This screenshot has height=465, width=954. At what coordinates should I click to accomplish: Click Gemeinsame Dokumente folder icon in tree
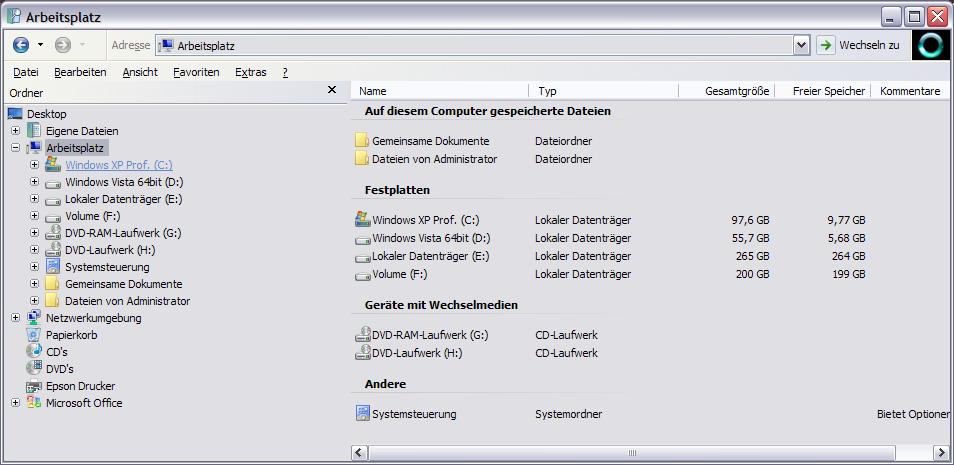53,284
